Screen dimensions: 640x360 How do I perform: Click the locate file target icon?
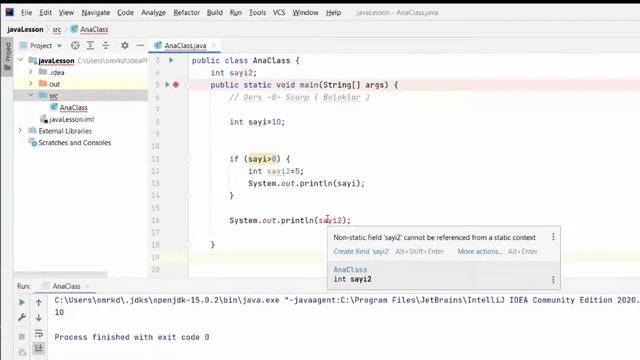click(75, 46)
